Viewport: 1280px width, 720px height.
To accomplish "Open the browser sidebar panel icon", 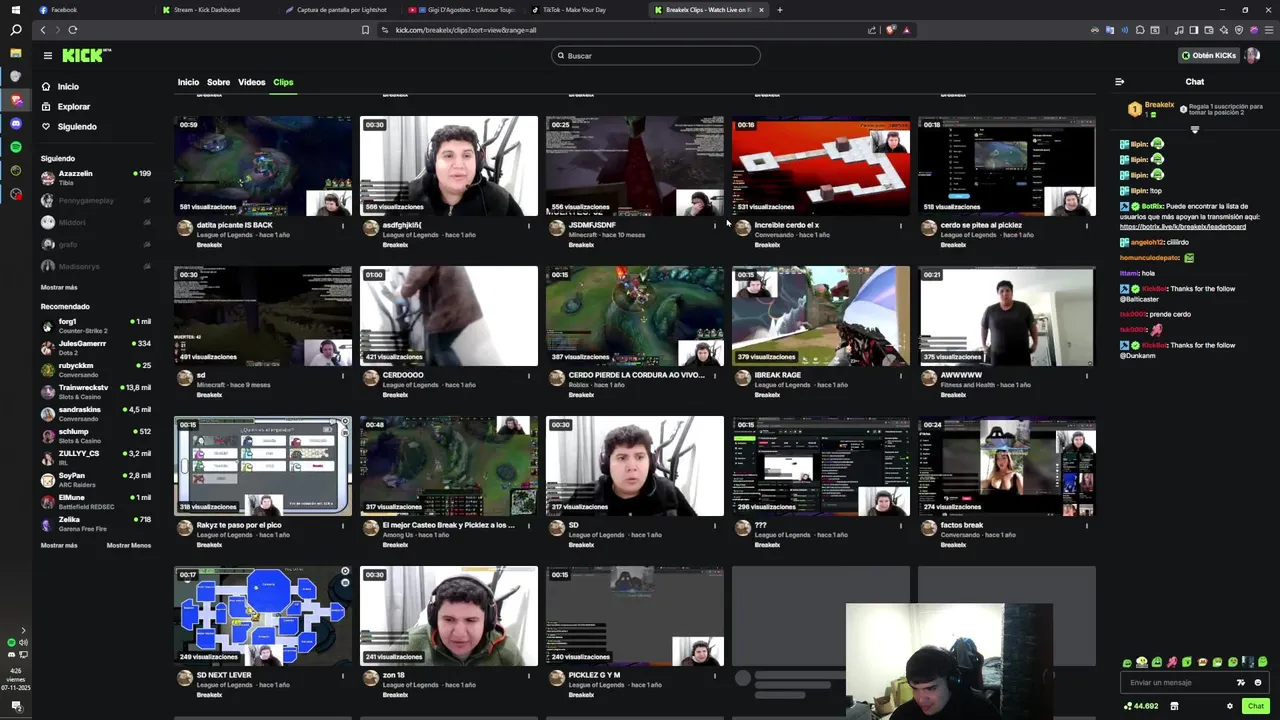I will click(1194, 30).
